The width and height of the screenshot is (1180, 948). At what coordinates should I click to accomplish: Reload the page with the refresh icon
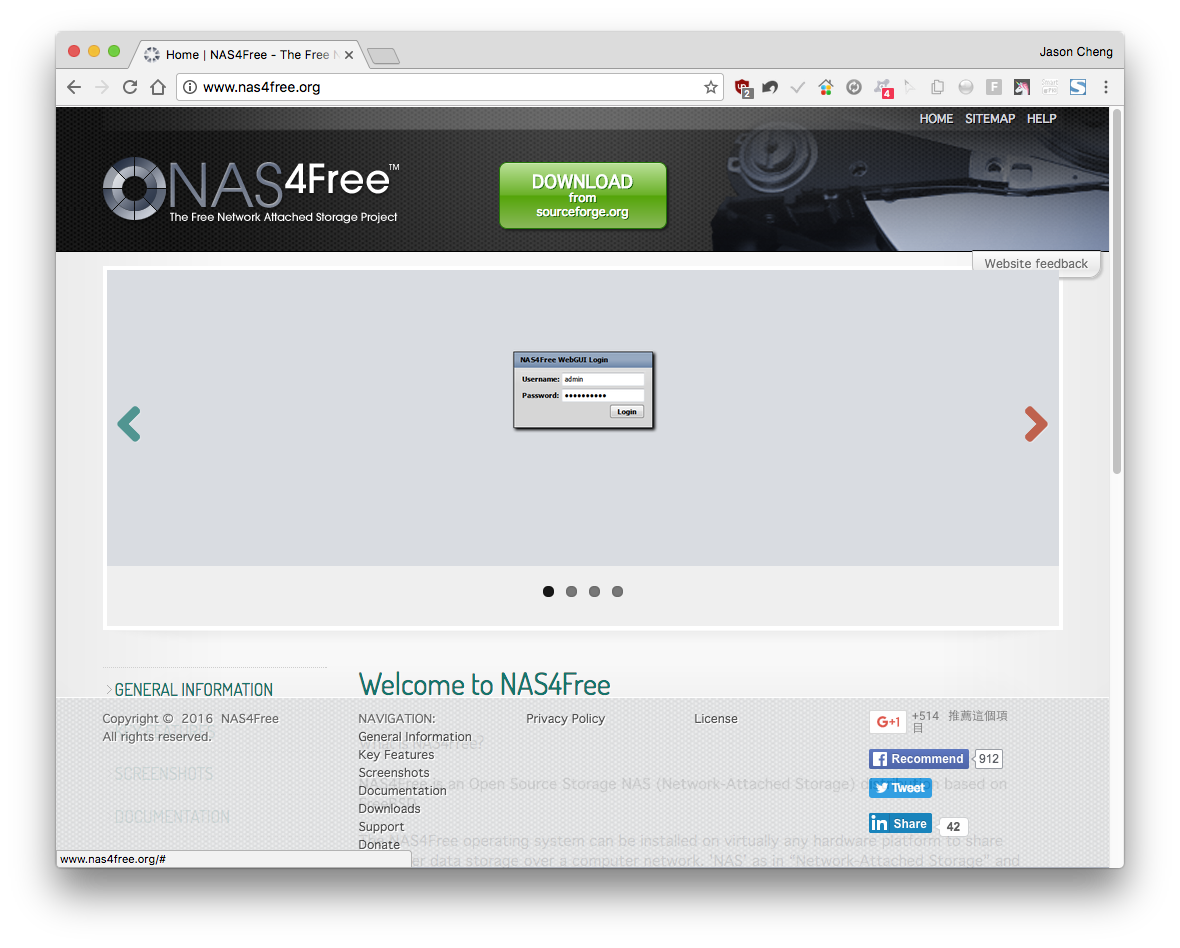coord(129,87)
